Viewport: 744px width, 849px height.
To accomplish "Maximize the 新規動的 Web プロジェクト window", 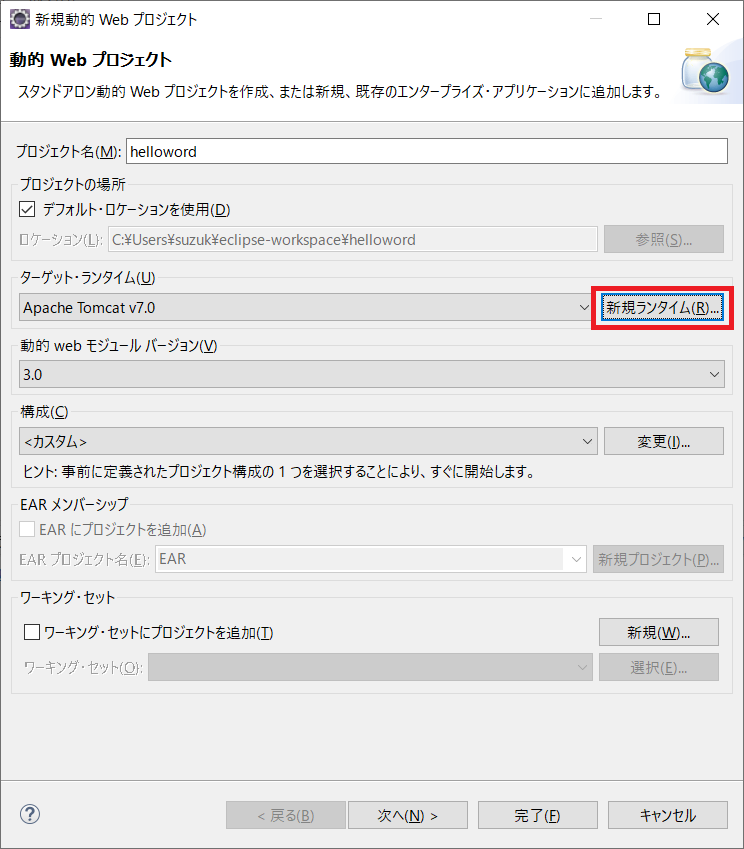I will point(654,19).
